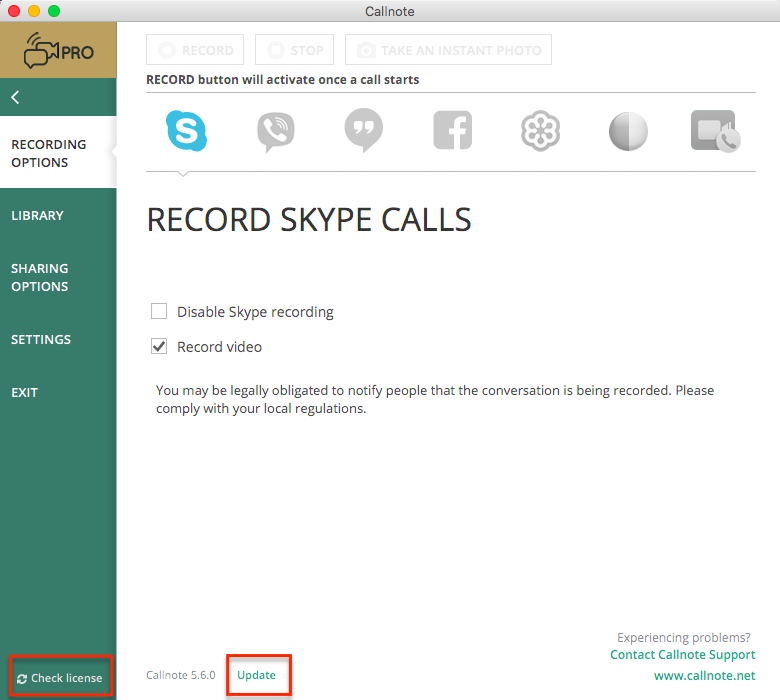Select the Facebook recording icon
The width and height of the screenshot is (780, 700).
pos(452,130)
